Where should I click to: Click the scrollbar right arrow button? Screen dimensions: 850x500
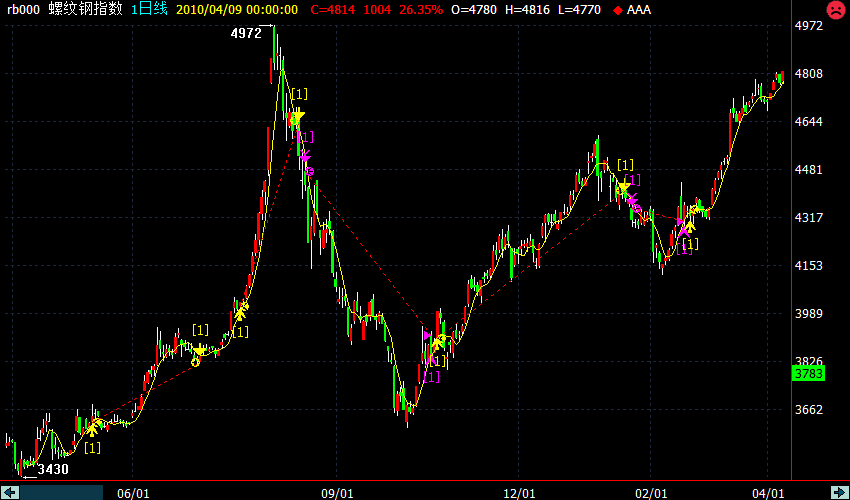838,491
